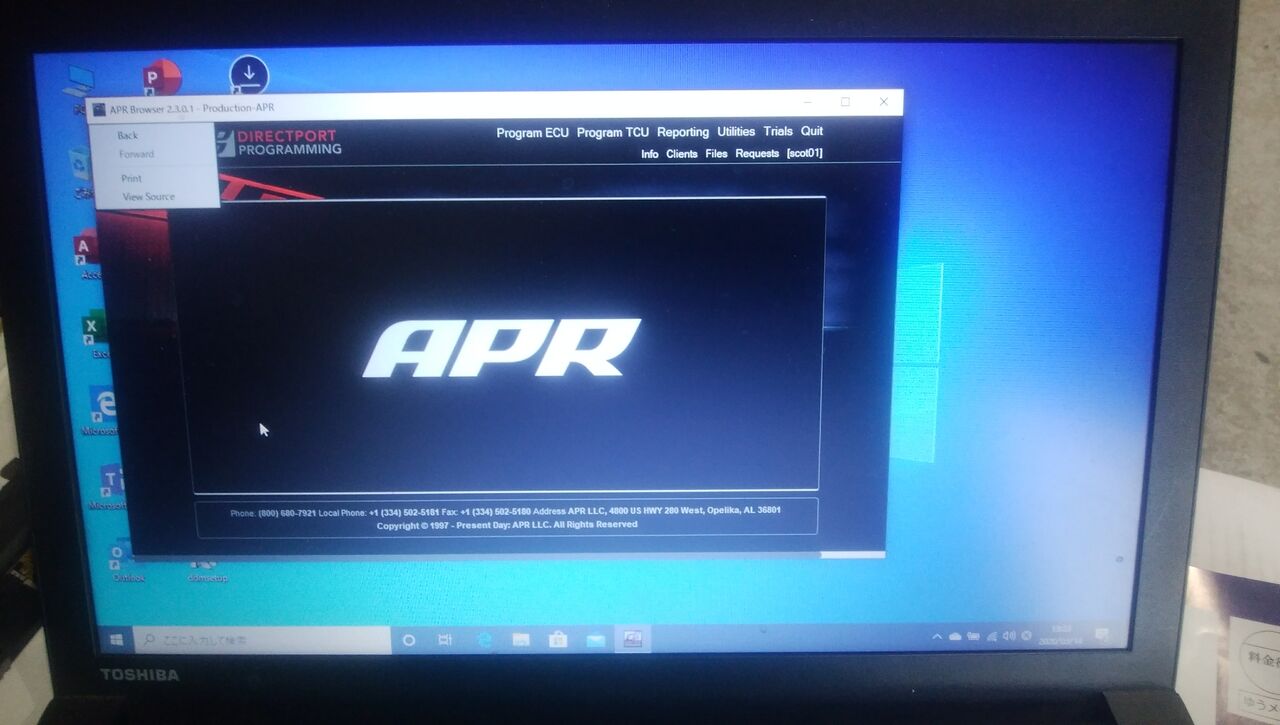Image resolution: width=1280 pixels, height=725 pixels.
Task: Go to the Trials section
Action: (x=778, y=131)
